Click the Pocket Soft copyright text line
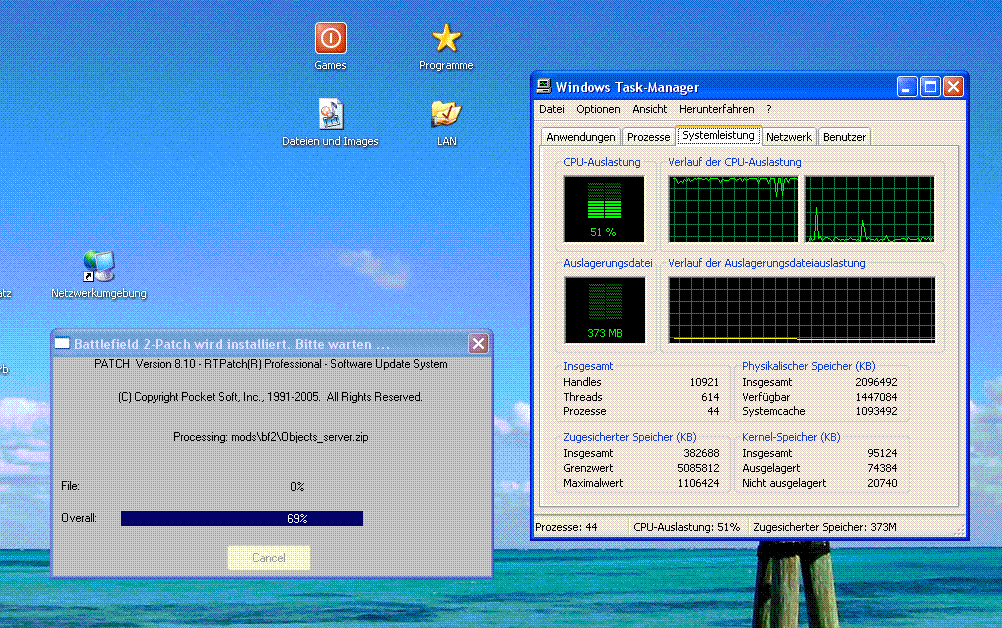1002x628 pixels. (x=270, y=397)
